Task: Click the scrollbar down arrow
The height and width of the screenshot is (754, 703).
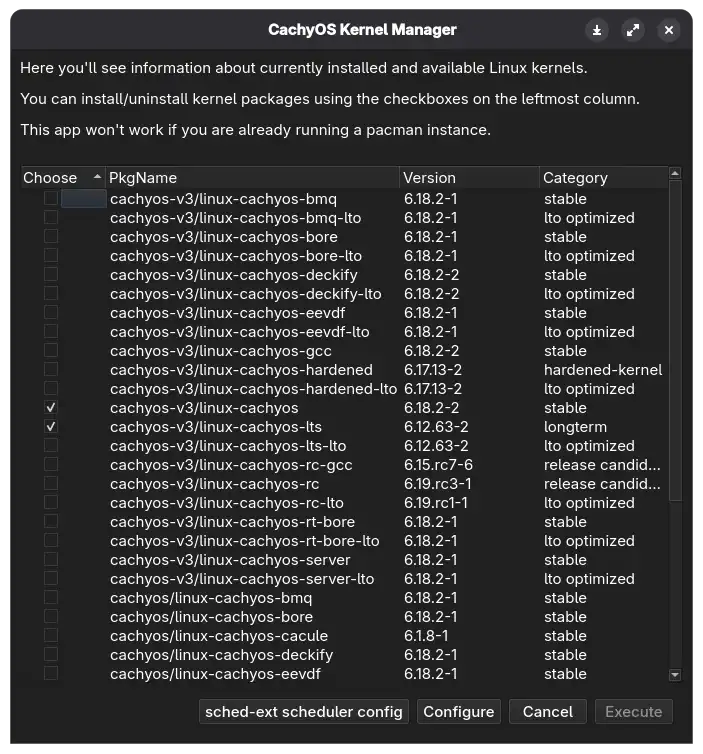Action: [675, 676]
